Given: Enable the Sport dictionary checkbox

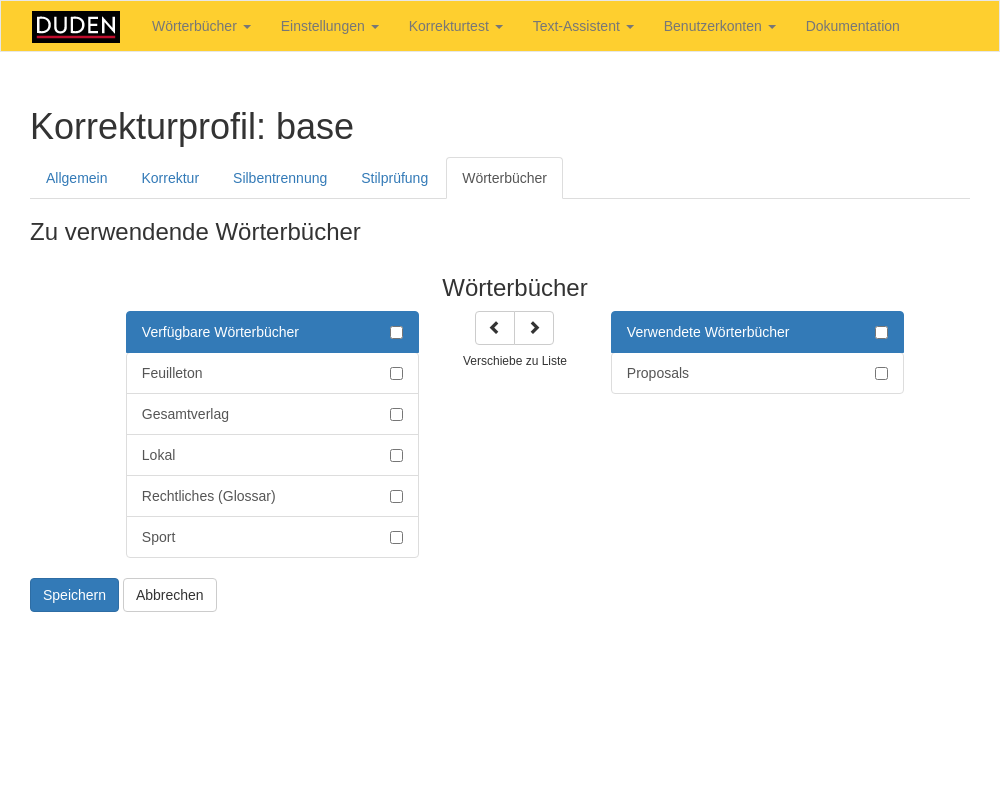Looking at the screenshot, I should (396, 538).
